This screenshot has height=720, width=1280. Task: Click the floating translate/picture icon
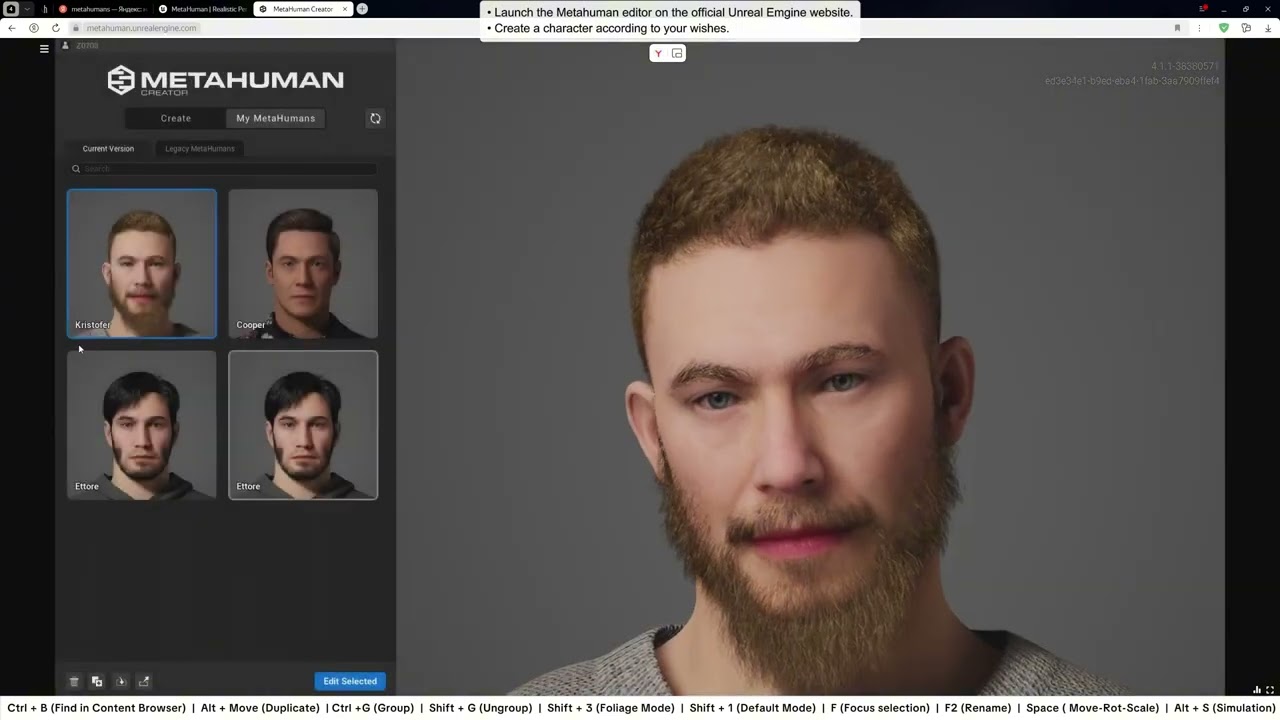click(677, 53)
